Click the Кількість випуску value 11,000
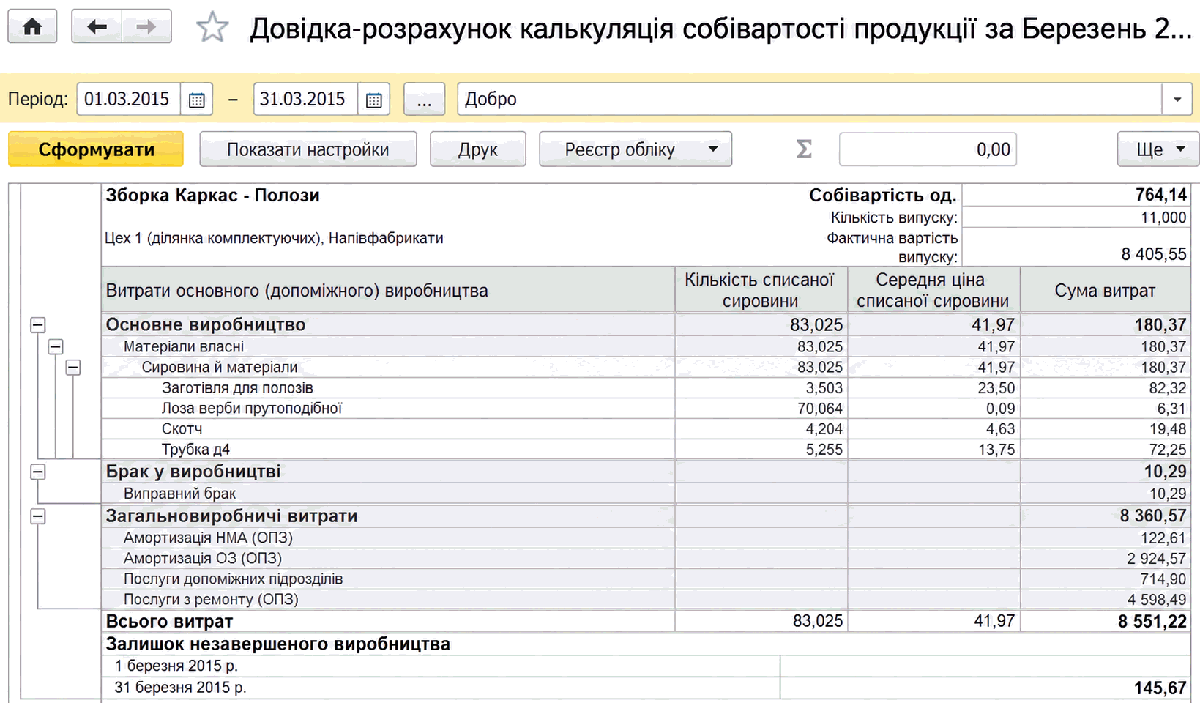This screenshot has height=703, width=1200. point(1163,218)
